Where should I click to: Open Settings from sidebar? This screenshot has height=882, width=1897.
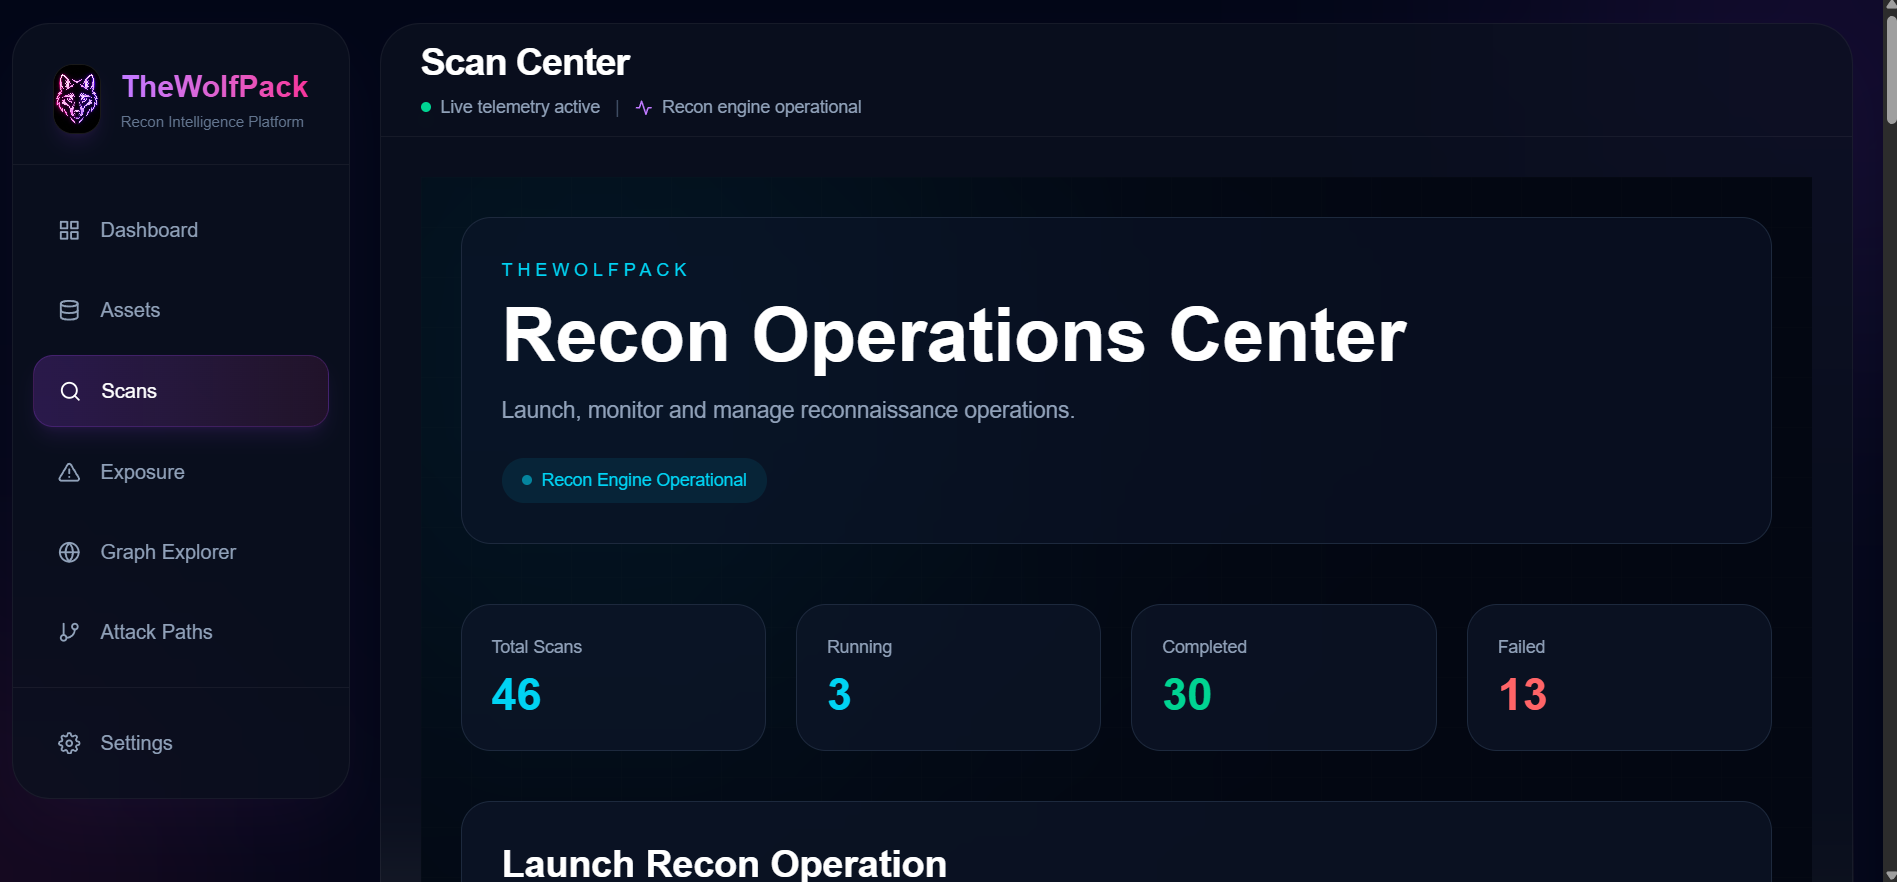pos(181,743)
